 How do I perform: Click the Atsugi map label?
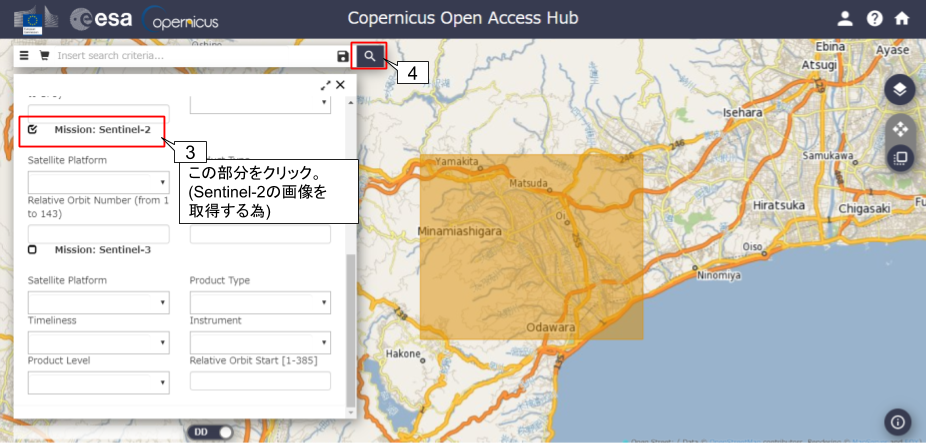pyautogui.click(x=819, y=64)
